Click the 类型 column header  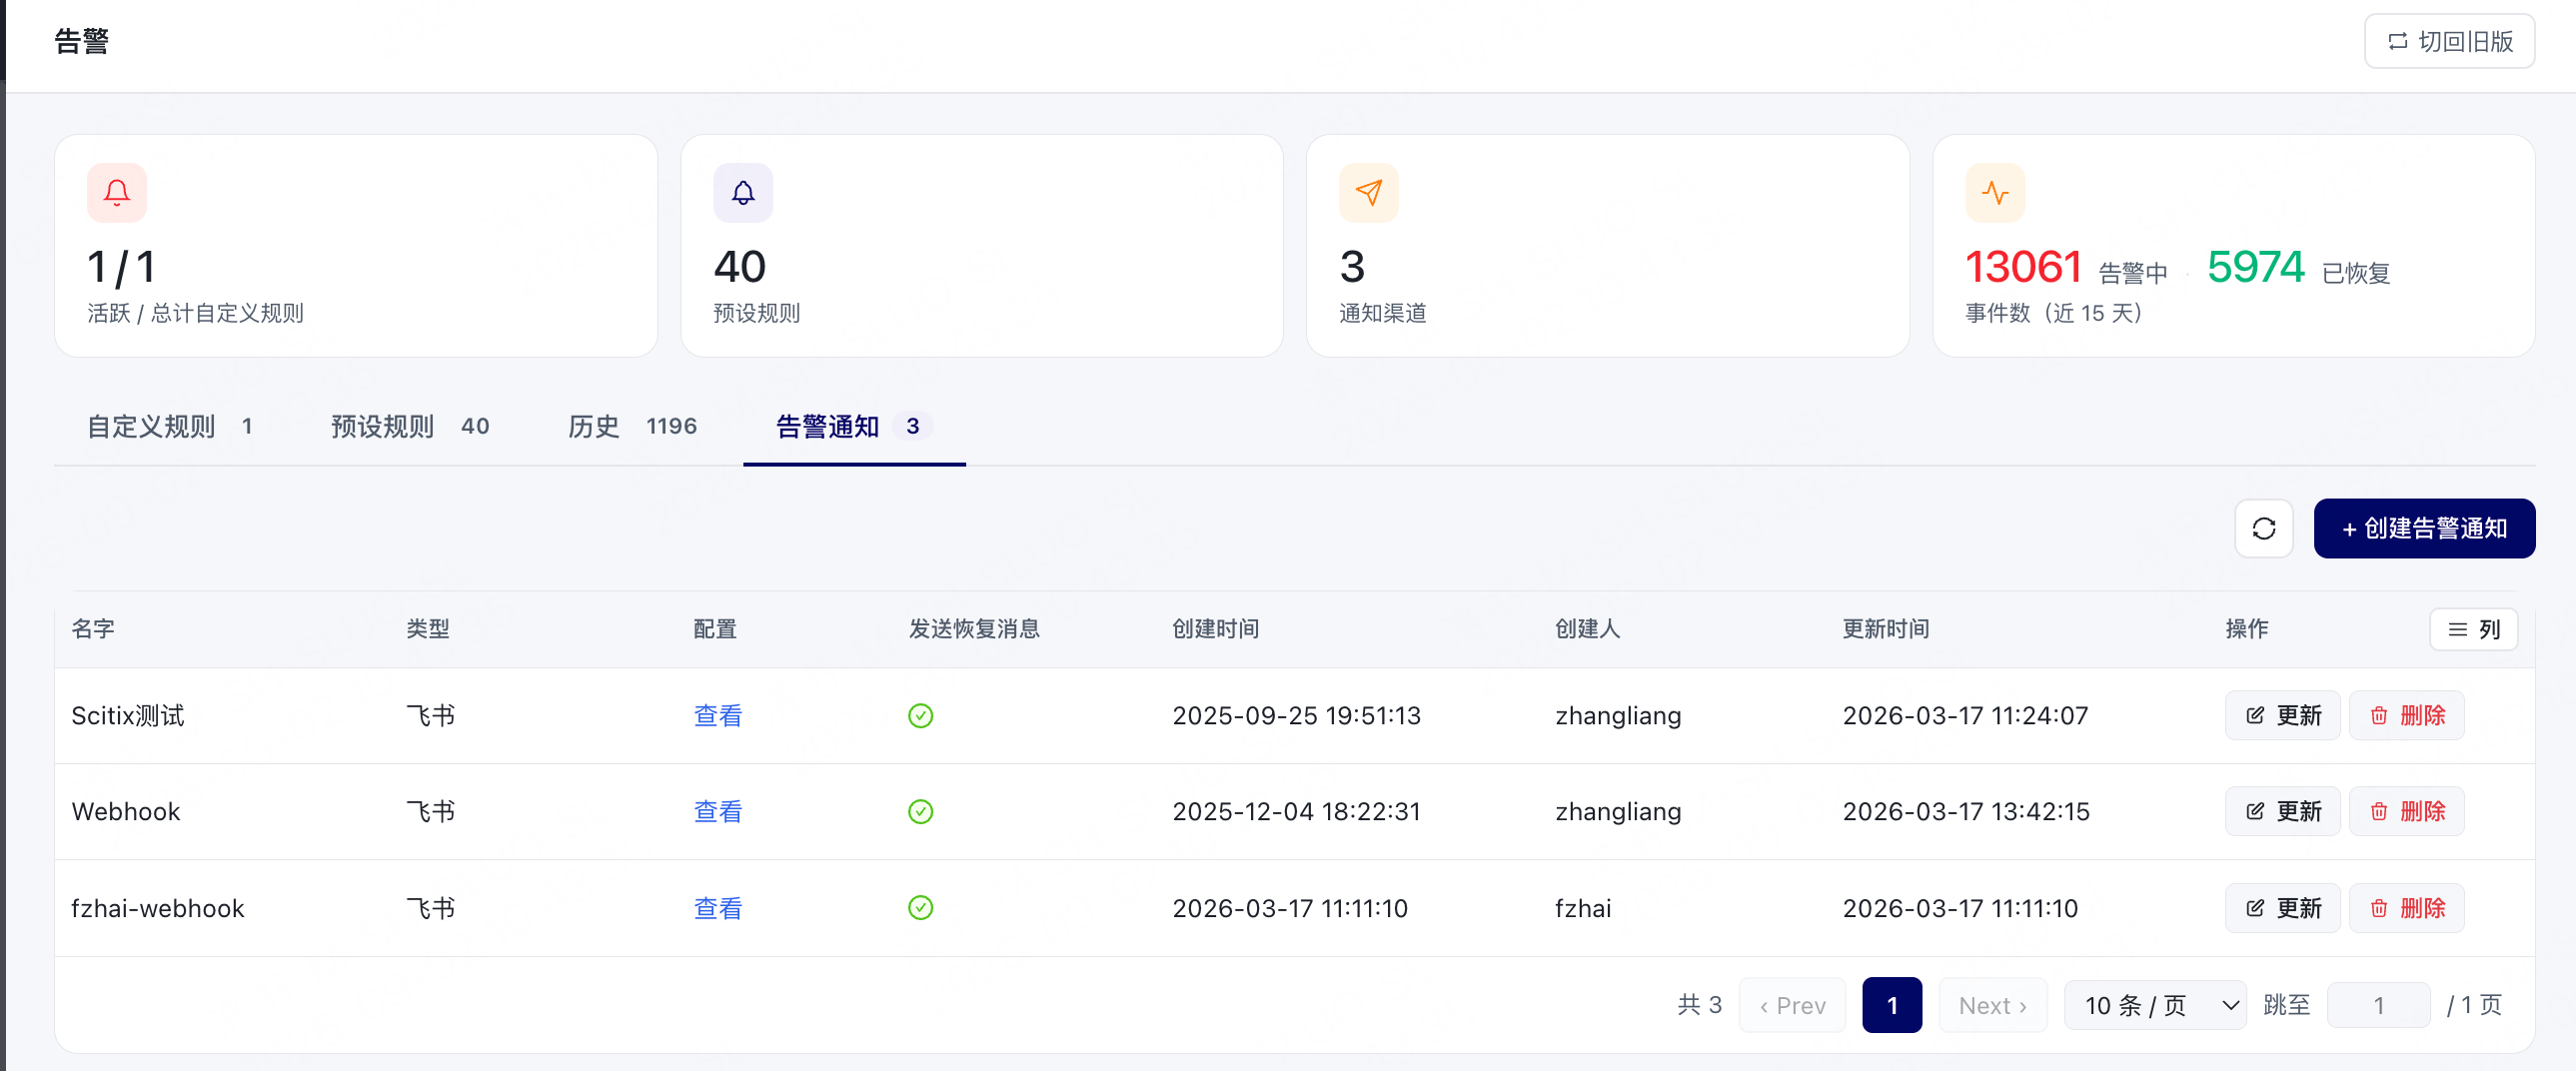[427, 629]
